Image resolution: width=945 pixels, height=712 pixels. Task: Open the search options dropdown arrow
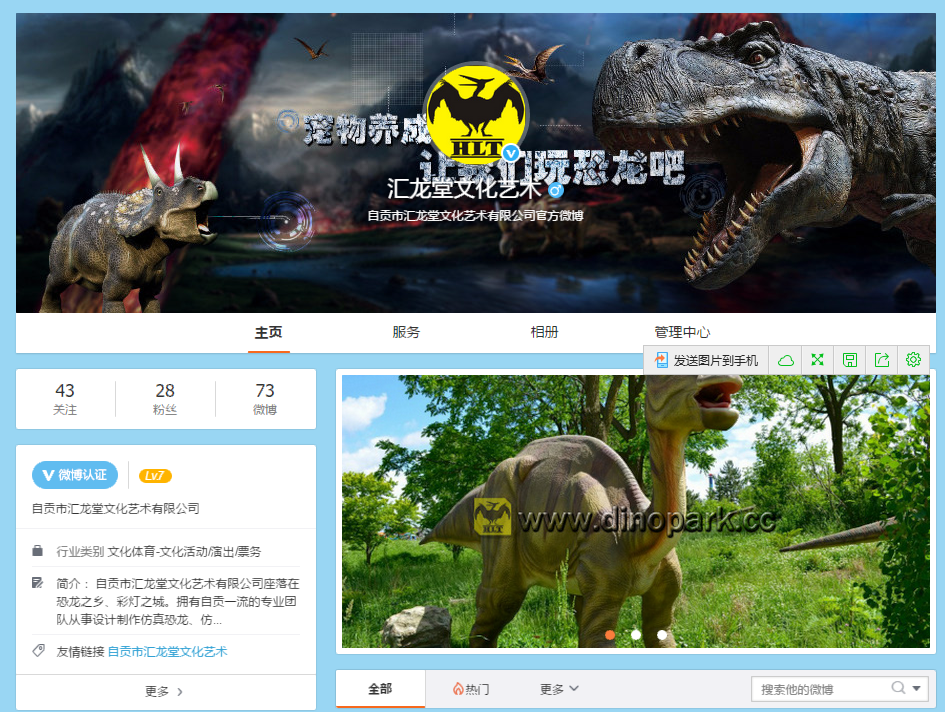pos(917,688)
